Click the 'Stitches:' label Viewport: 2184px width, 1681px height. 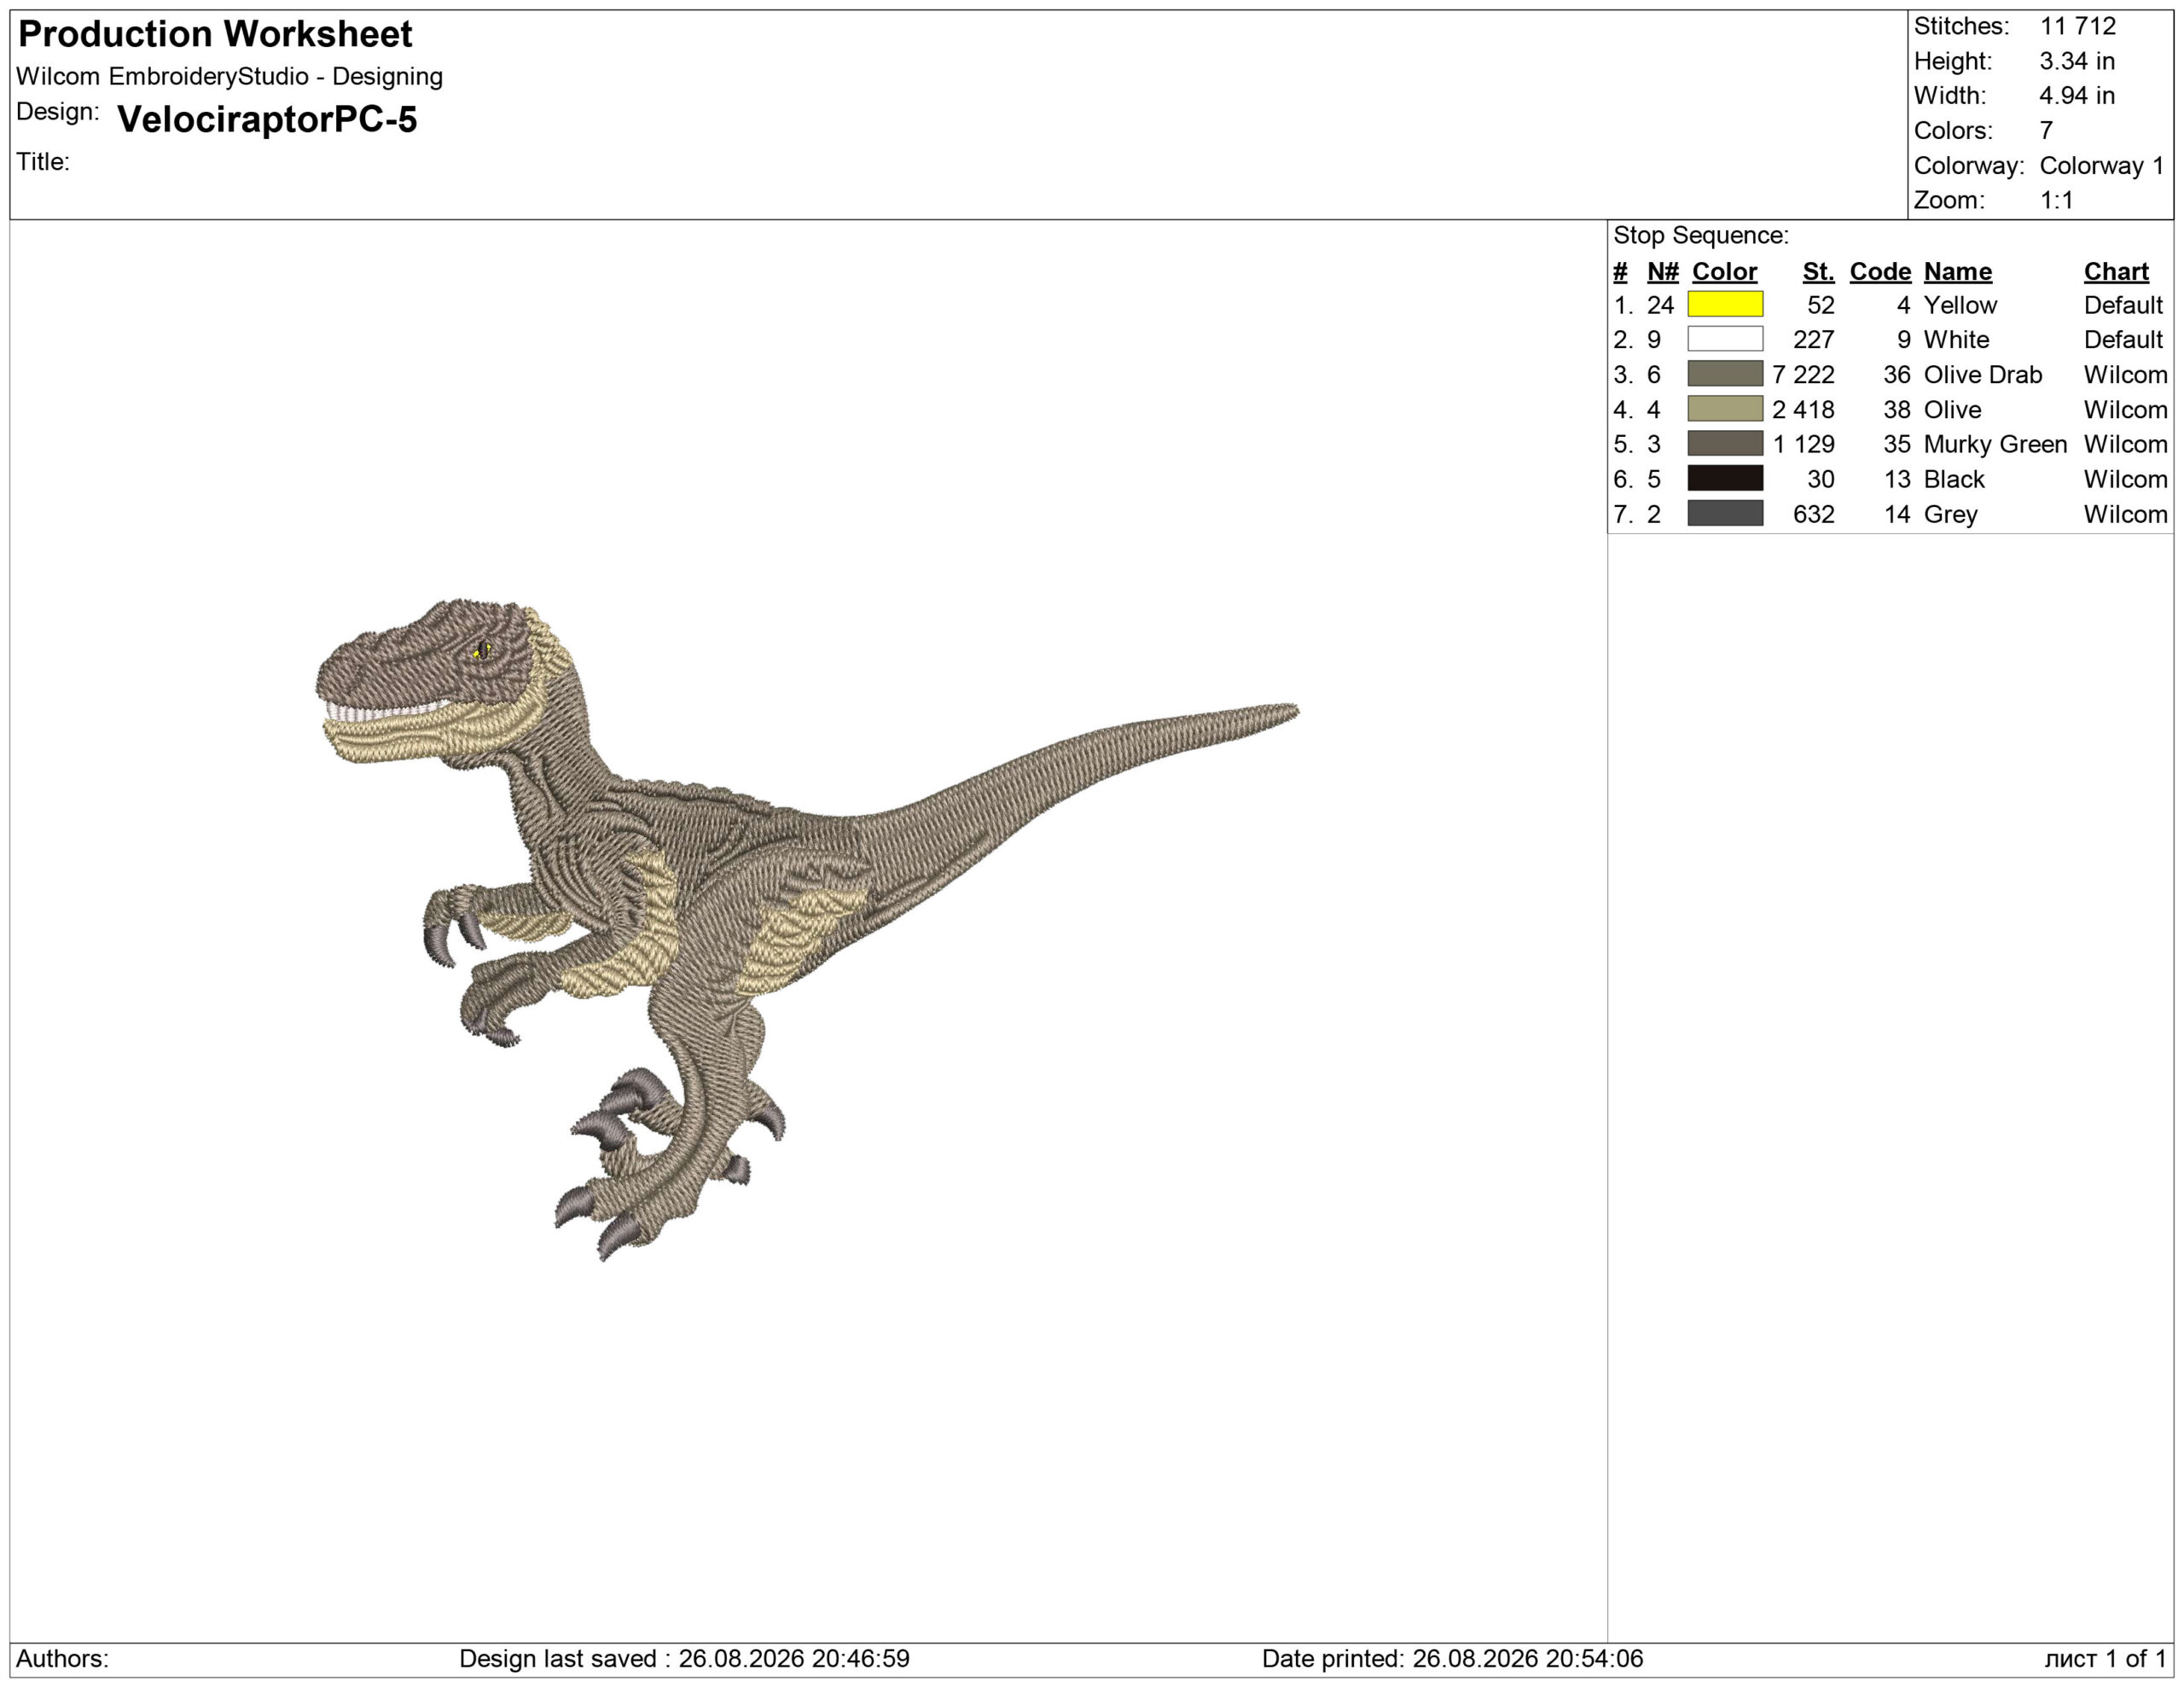[x=1961, y=26]
